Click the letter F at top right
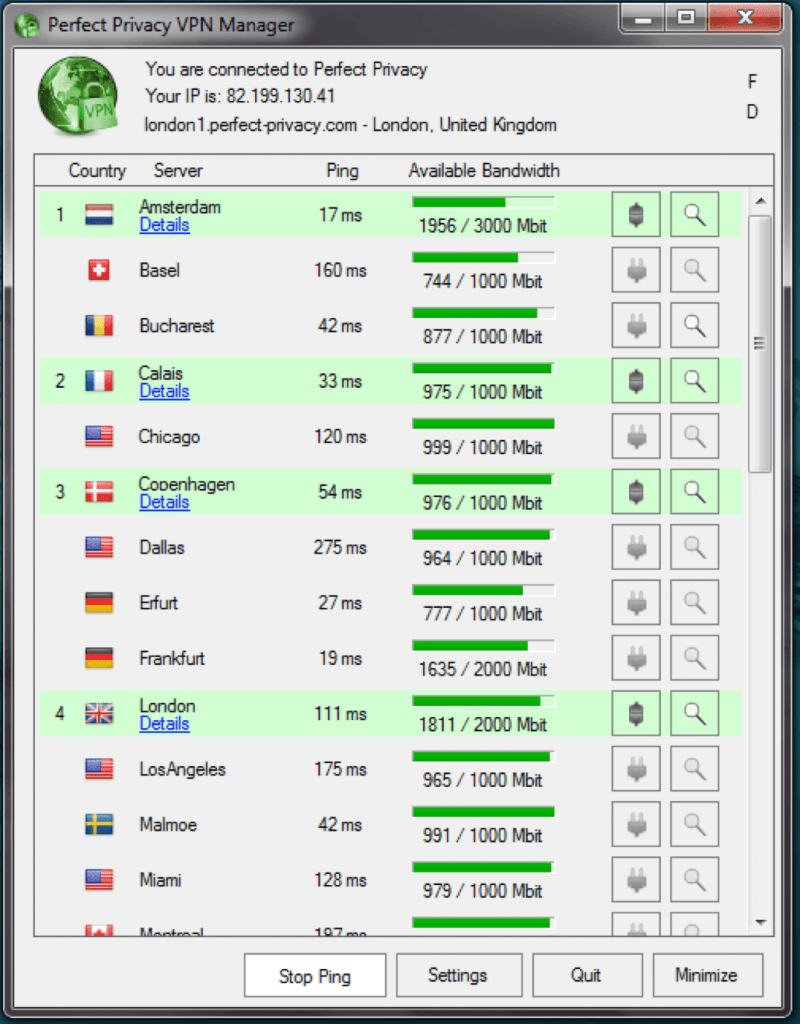The height and width of the screenshot is (1024, 800). click(752, 82)
